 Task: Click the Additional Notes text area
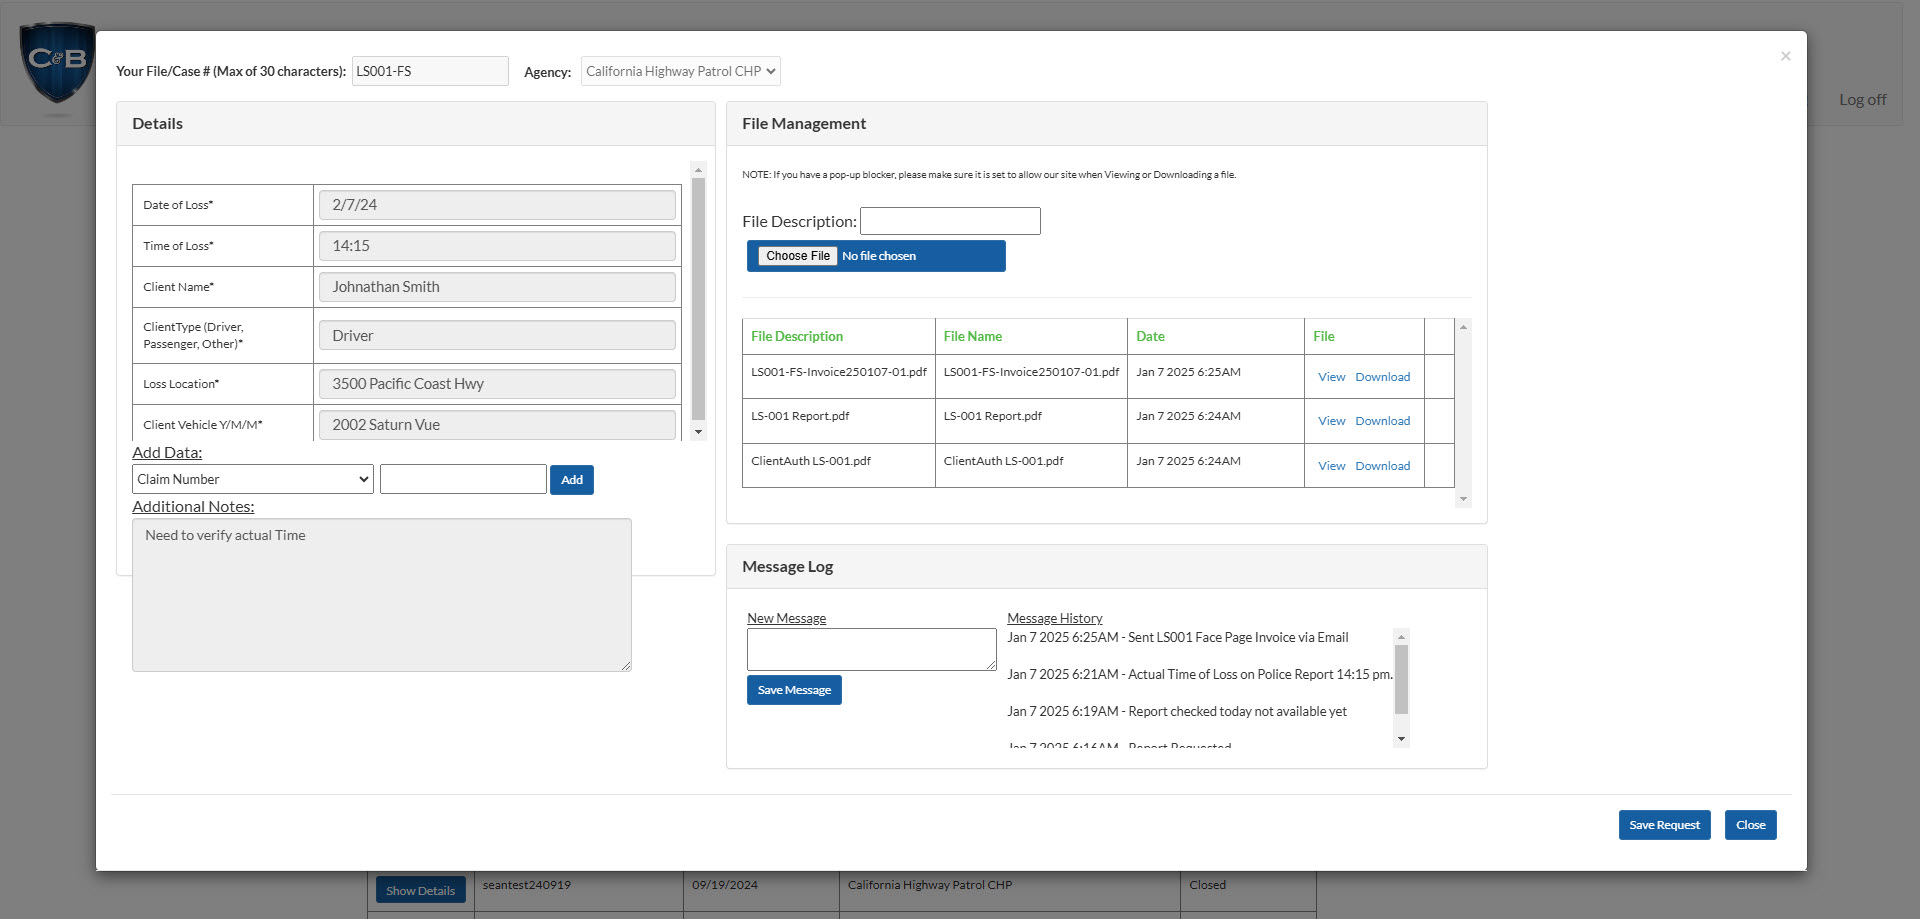(382, 595)
